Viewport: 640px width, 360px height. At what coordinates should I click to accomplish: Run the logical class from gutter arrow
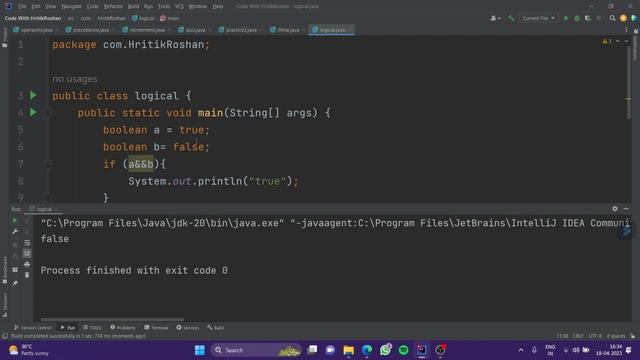click(x=33, y=96)
